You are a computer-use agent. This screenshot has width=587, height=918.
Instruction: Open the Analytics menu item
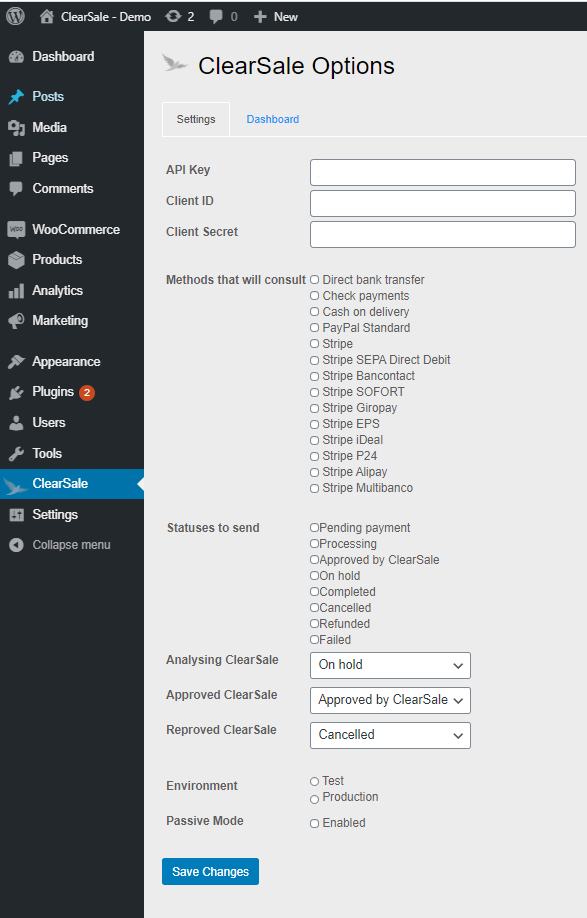tap(57, 290)
